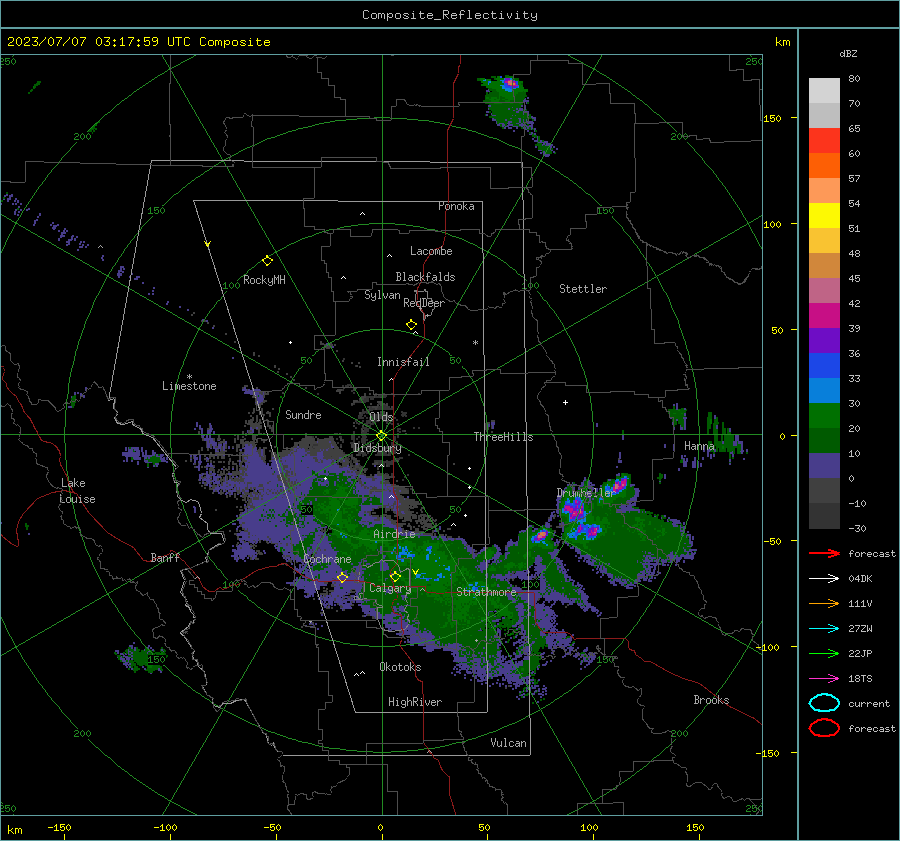Image resolution: width=900 pixels, height=841 pixels.
Task: Click the Blackfalds label
Action: [x=425, y=277]
